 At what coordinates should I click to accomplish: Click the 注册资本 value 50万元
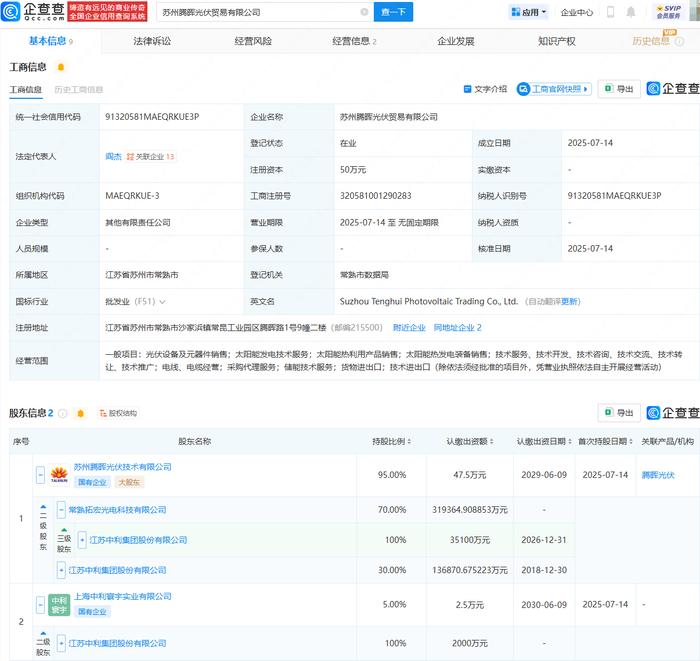353,170
